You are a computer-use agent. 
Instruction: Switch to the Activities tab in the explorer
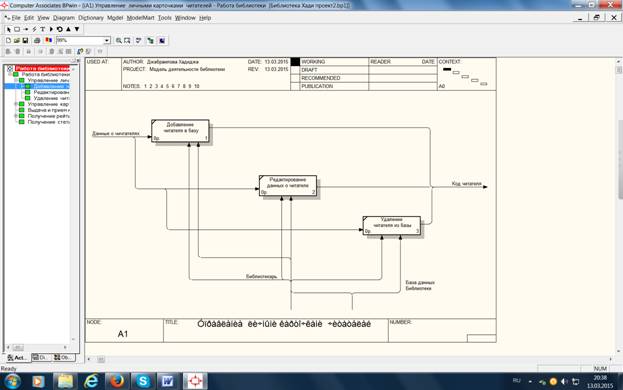click(17, 357)
